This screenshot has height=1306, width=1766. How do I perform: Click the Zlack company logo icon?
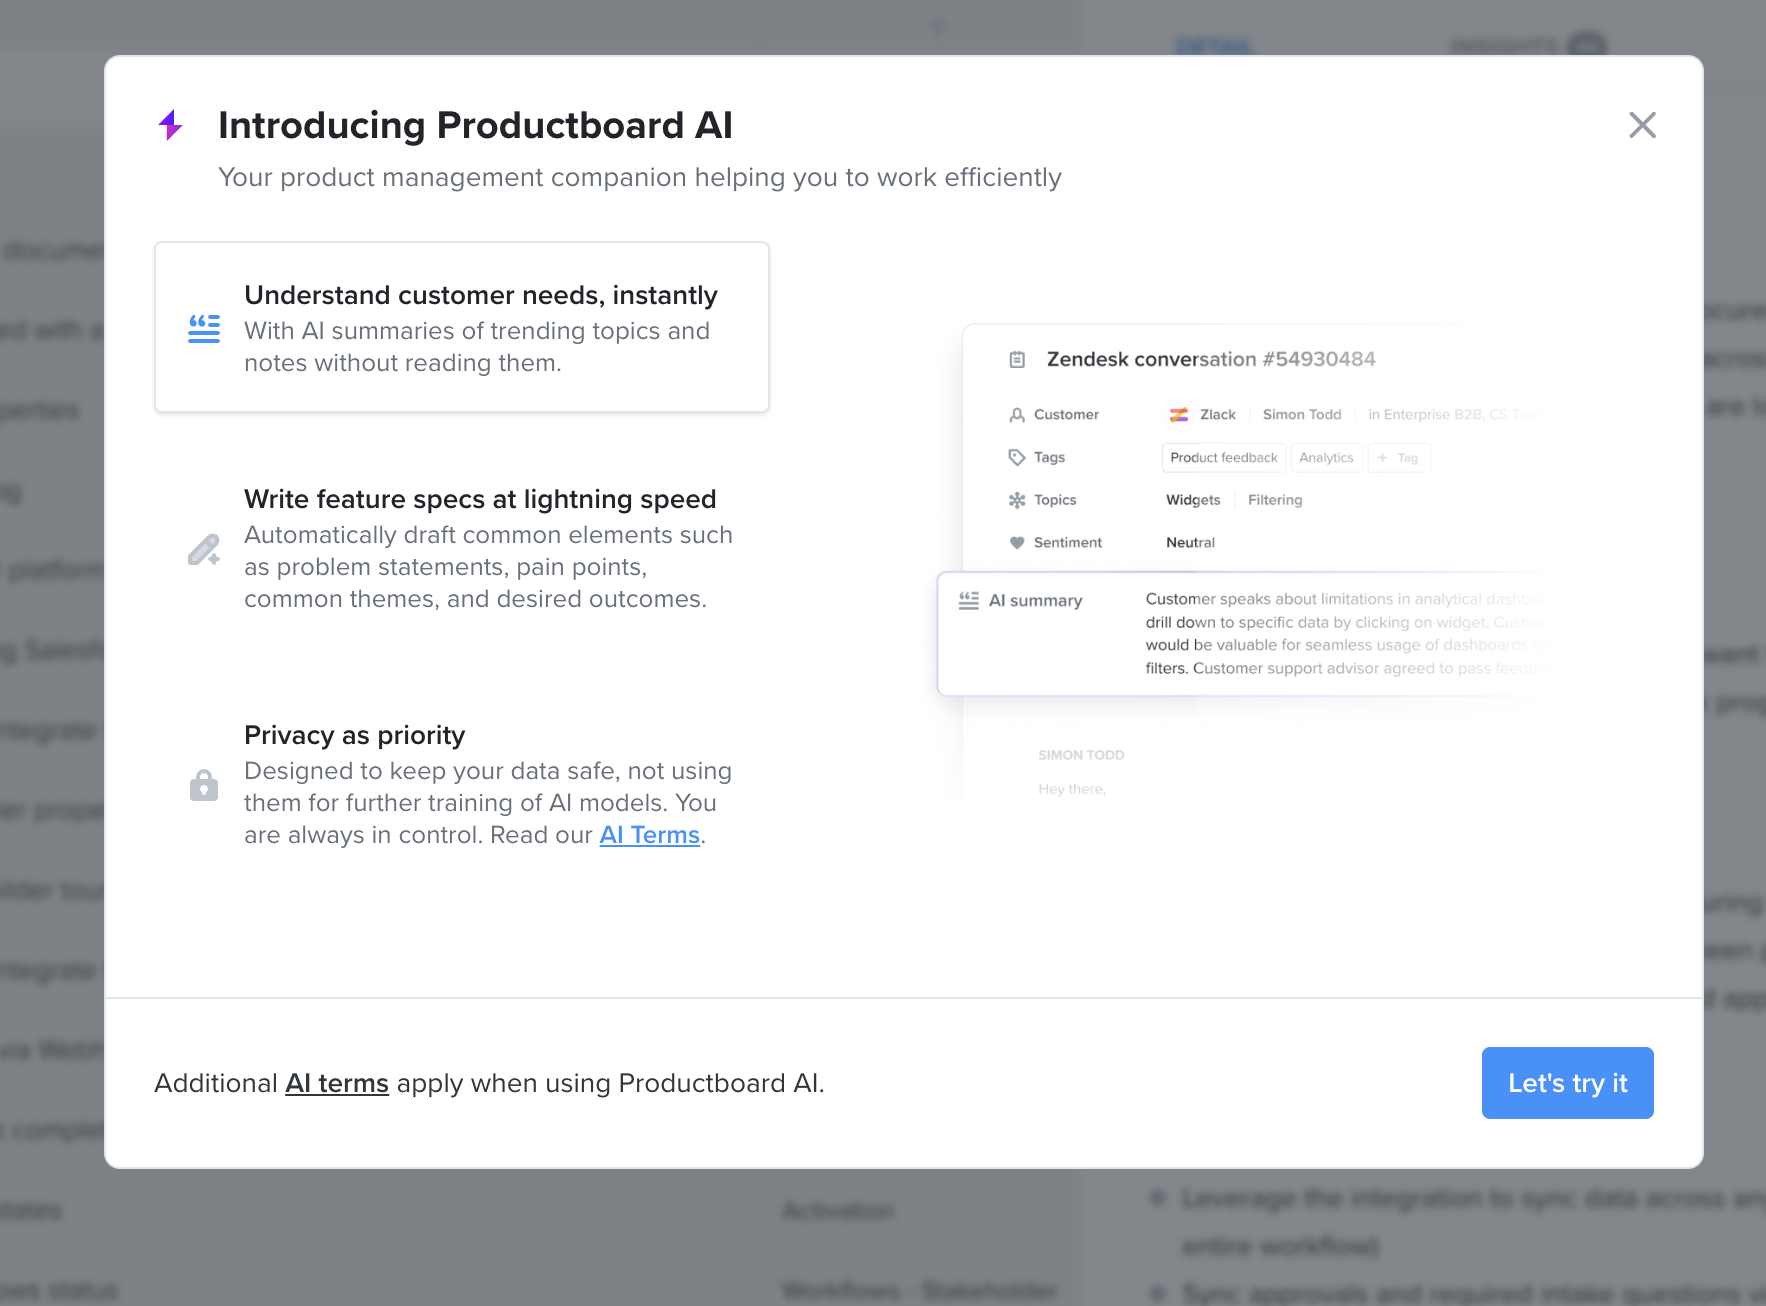coord(1179,415)
